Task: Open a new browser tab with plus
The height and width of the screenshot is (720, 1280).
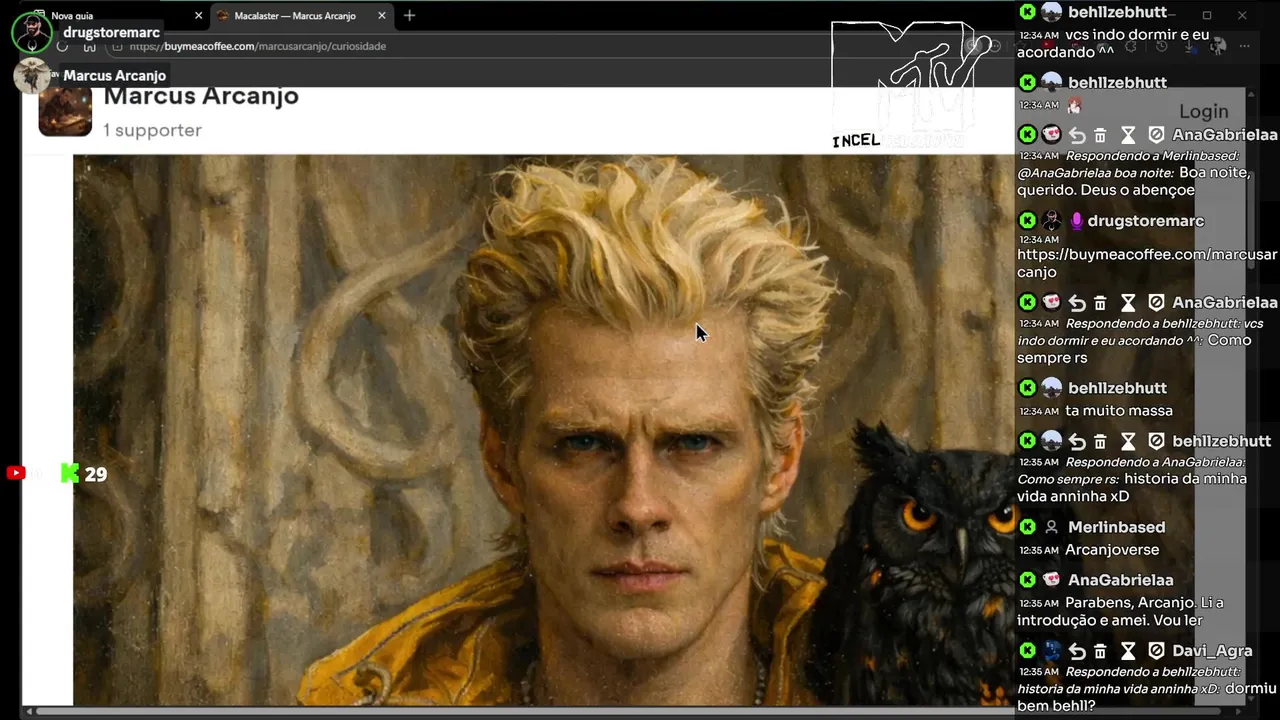Action: point(409,15)
